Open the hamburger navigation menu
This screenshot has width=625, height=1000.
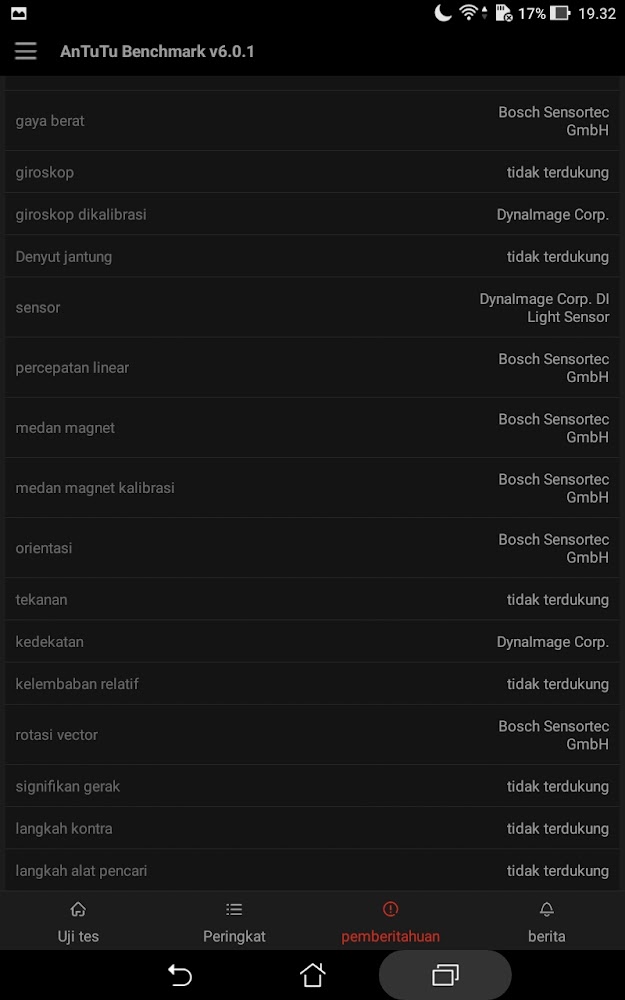[26, 51]
